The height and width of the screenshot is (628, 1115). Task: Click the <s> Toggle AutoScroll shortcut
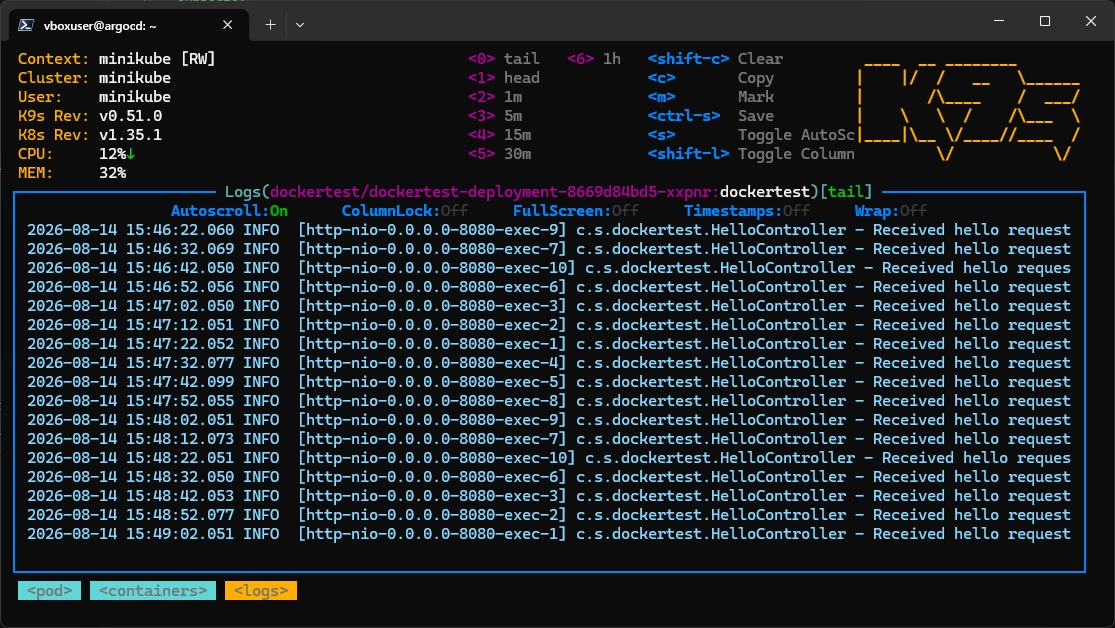(751, 135)
